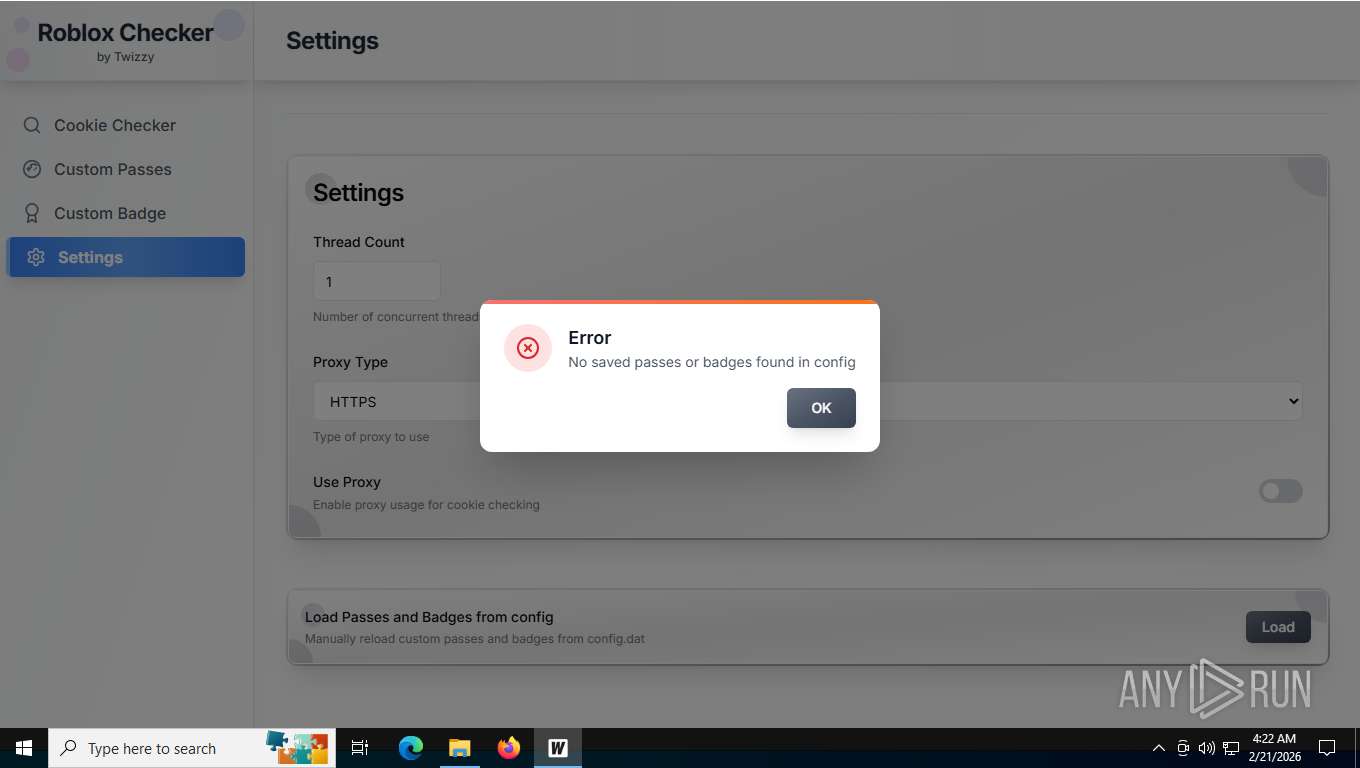Click the volume speaker tray icon

tap(1207, 748)
